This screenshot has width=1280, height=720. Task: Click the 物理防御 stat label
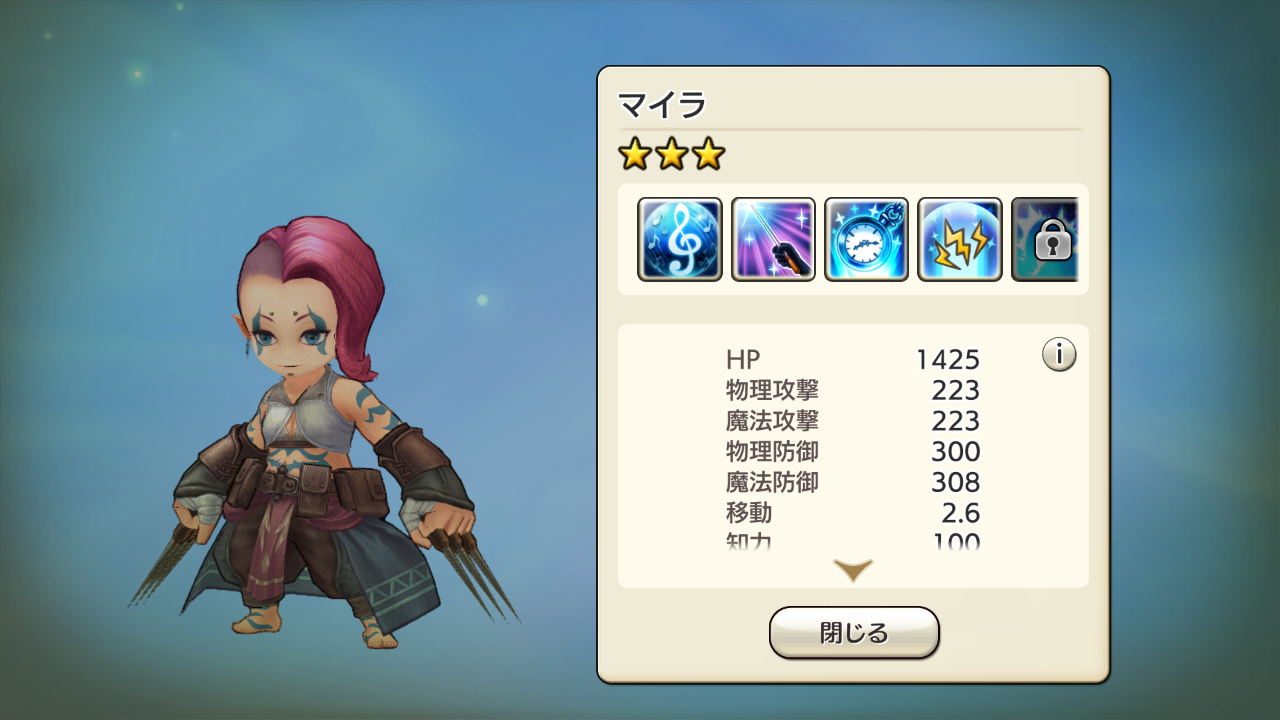pos(772,452)
